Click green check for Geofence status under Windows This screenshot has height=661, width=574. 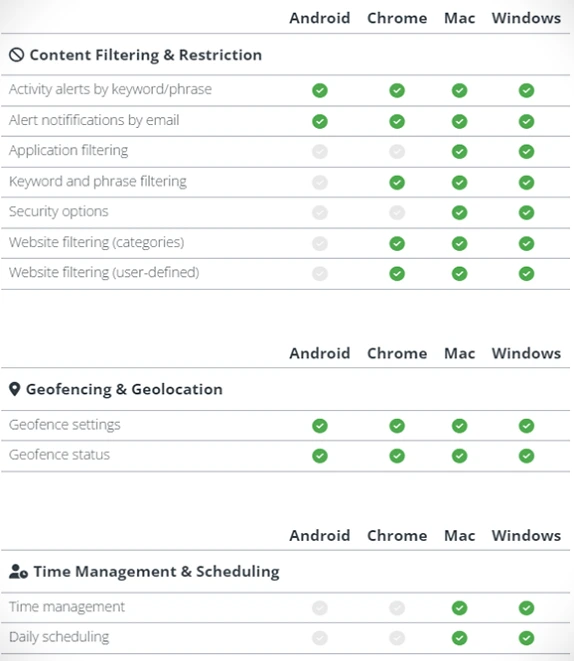pyautogui.click(x=526, y=456)
